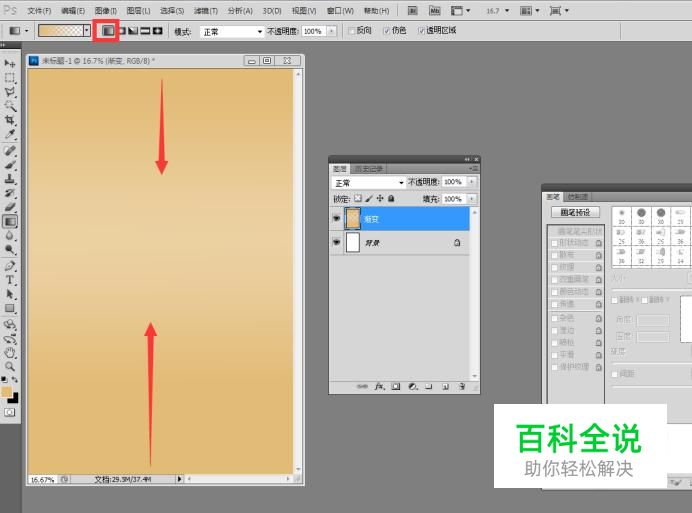The height and width of the screenshot is (513, 692).
Task: Select the Path Selection tool
Action: pos(9,294)
